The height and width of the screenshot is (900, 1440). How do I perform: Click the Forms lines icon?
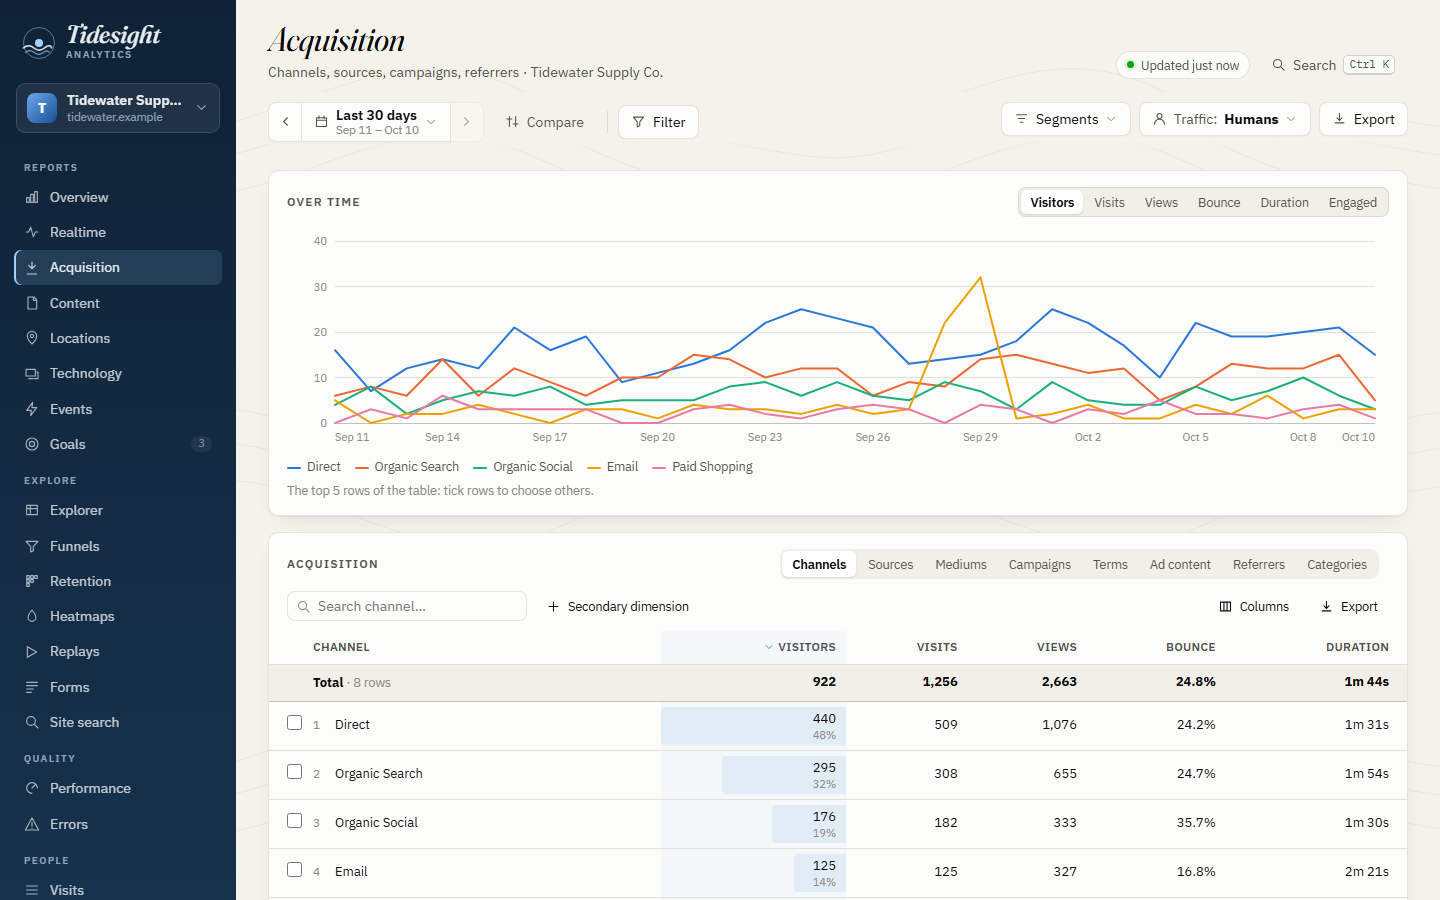point(32,687)
